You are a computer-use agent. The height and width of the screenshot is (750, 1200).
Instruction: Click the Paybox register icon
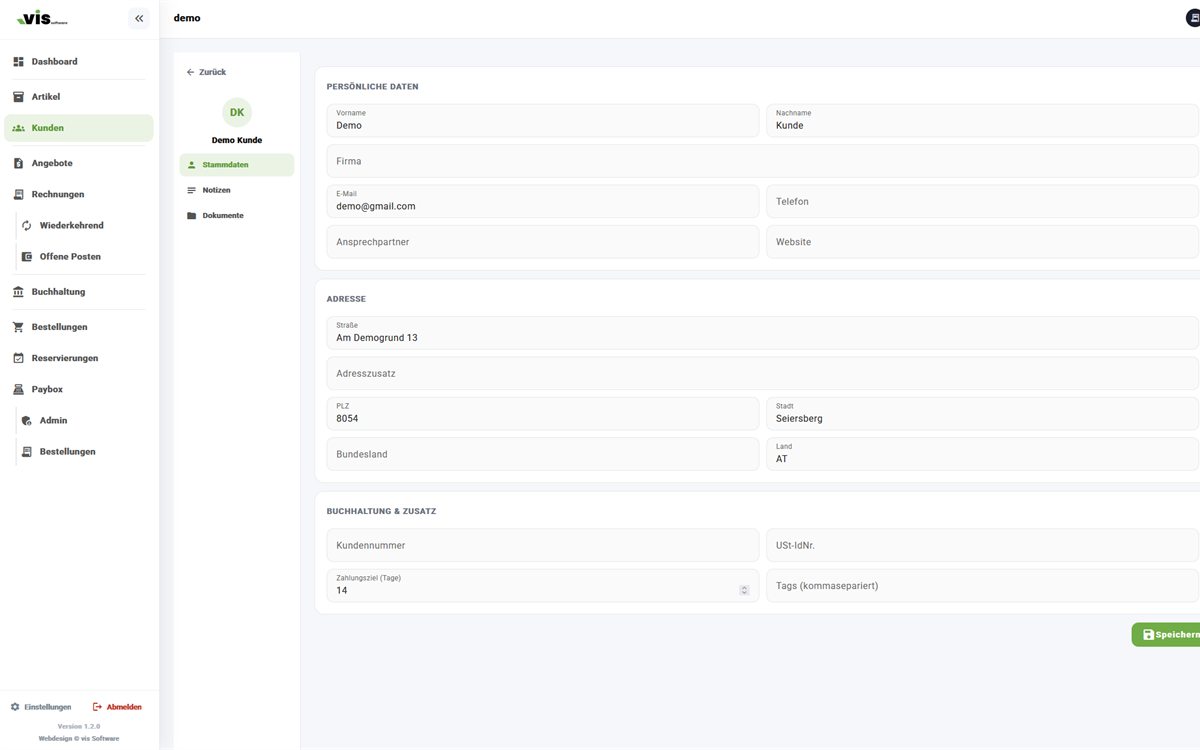18,389
